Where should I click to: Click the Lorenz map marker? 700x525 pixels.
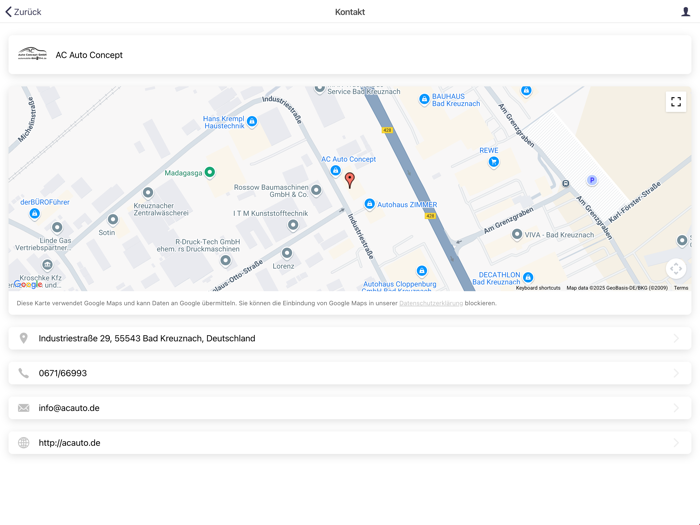pos(287,254)
